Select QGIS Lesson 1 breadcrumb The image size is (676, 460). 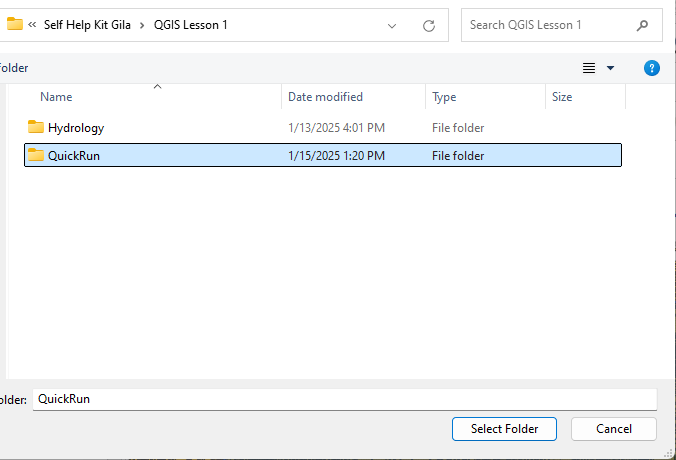click(191, 25)
